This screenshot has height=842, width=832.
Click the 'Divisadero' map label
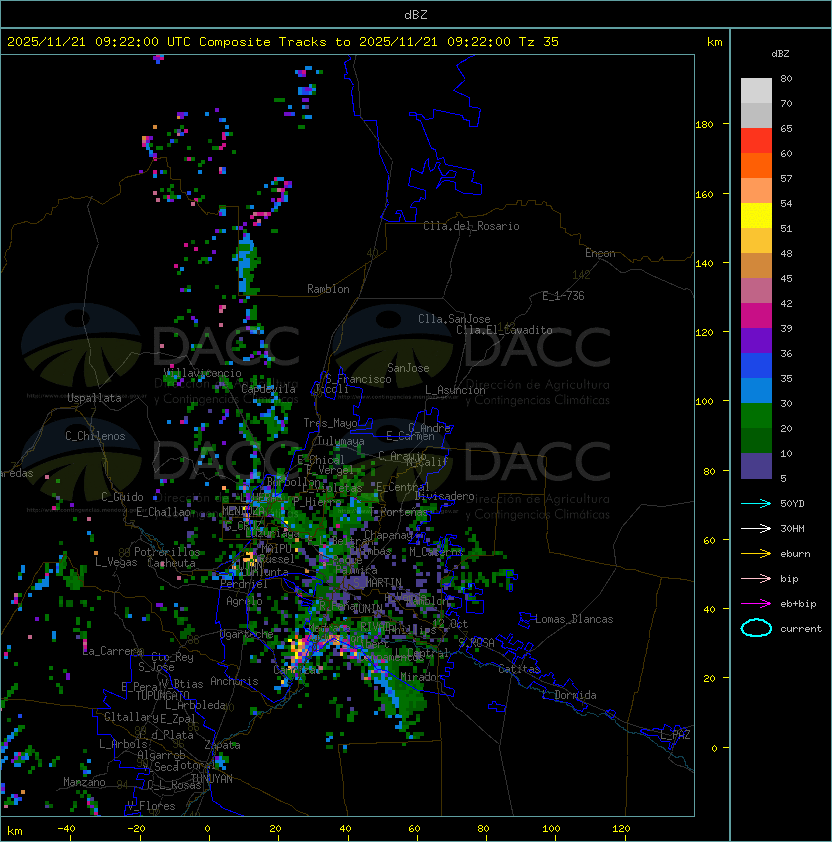(445, 496)
